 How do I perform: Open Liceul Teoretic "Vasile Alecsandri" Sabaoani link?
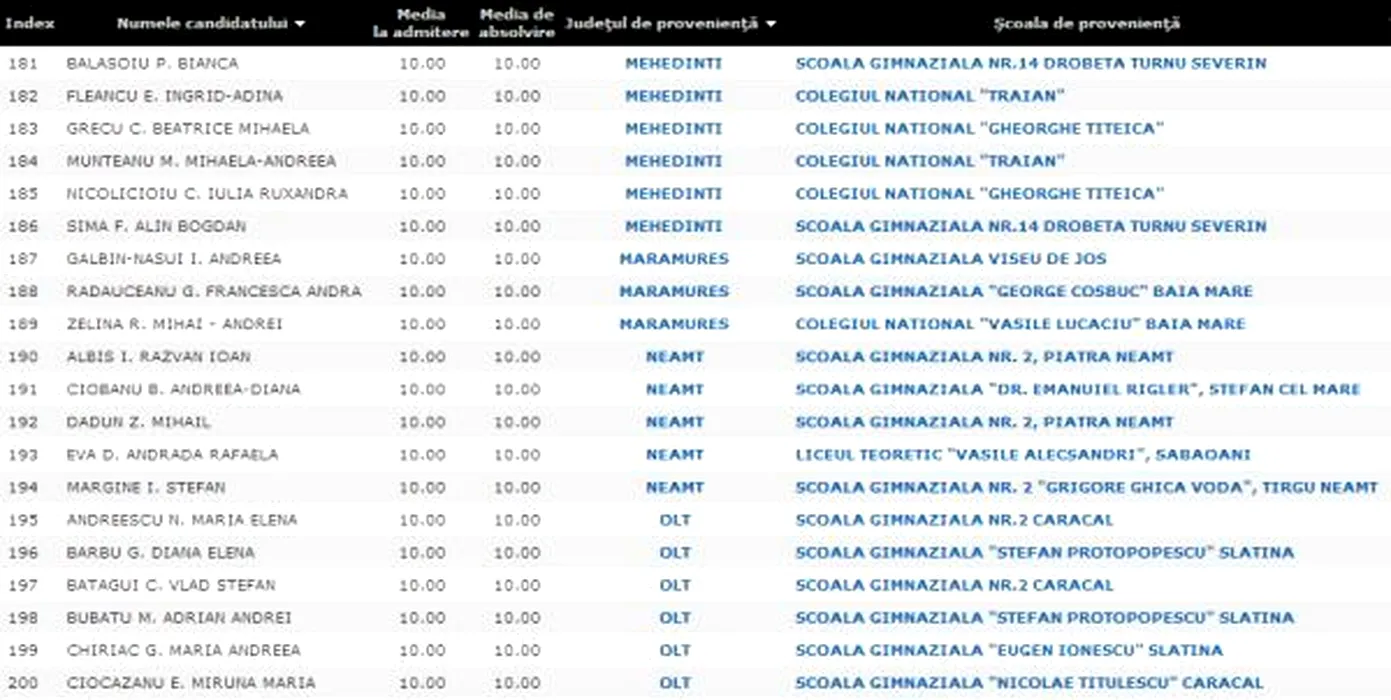tap(1022, 455)
